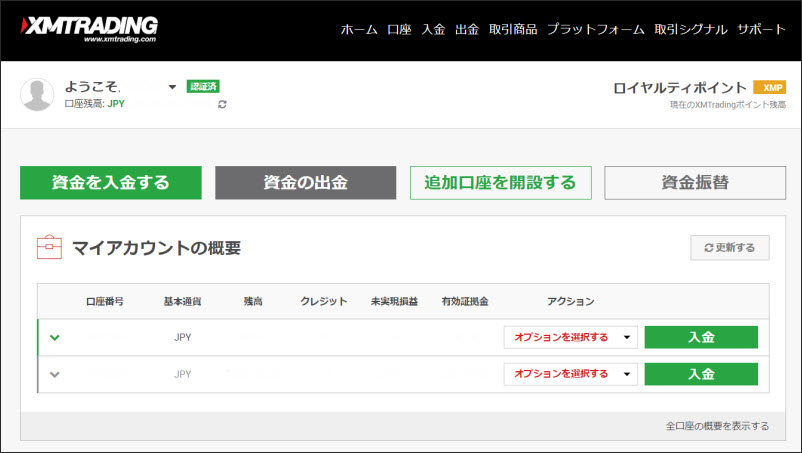The width and height of the screenshot is (802, 453).
Task: Click 追加口座を開設する button
Action: point(500,183)
